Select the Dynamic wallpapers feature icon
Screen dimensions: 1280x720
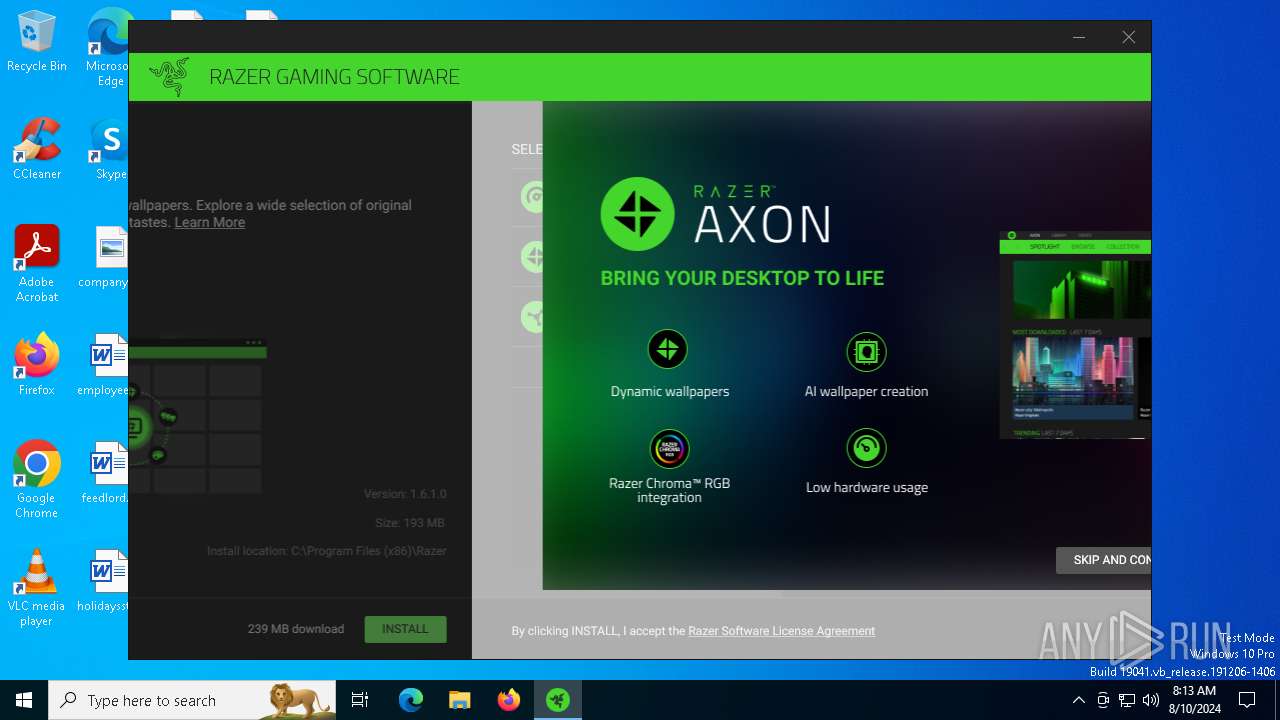pyautogui.click(x=668, y=350)
